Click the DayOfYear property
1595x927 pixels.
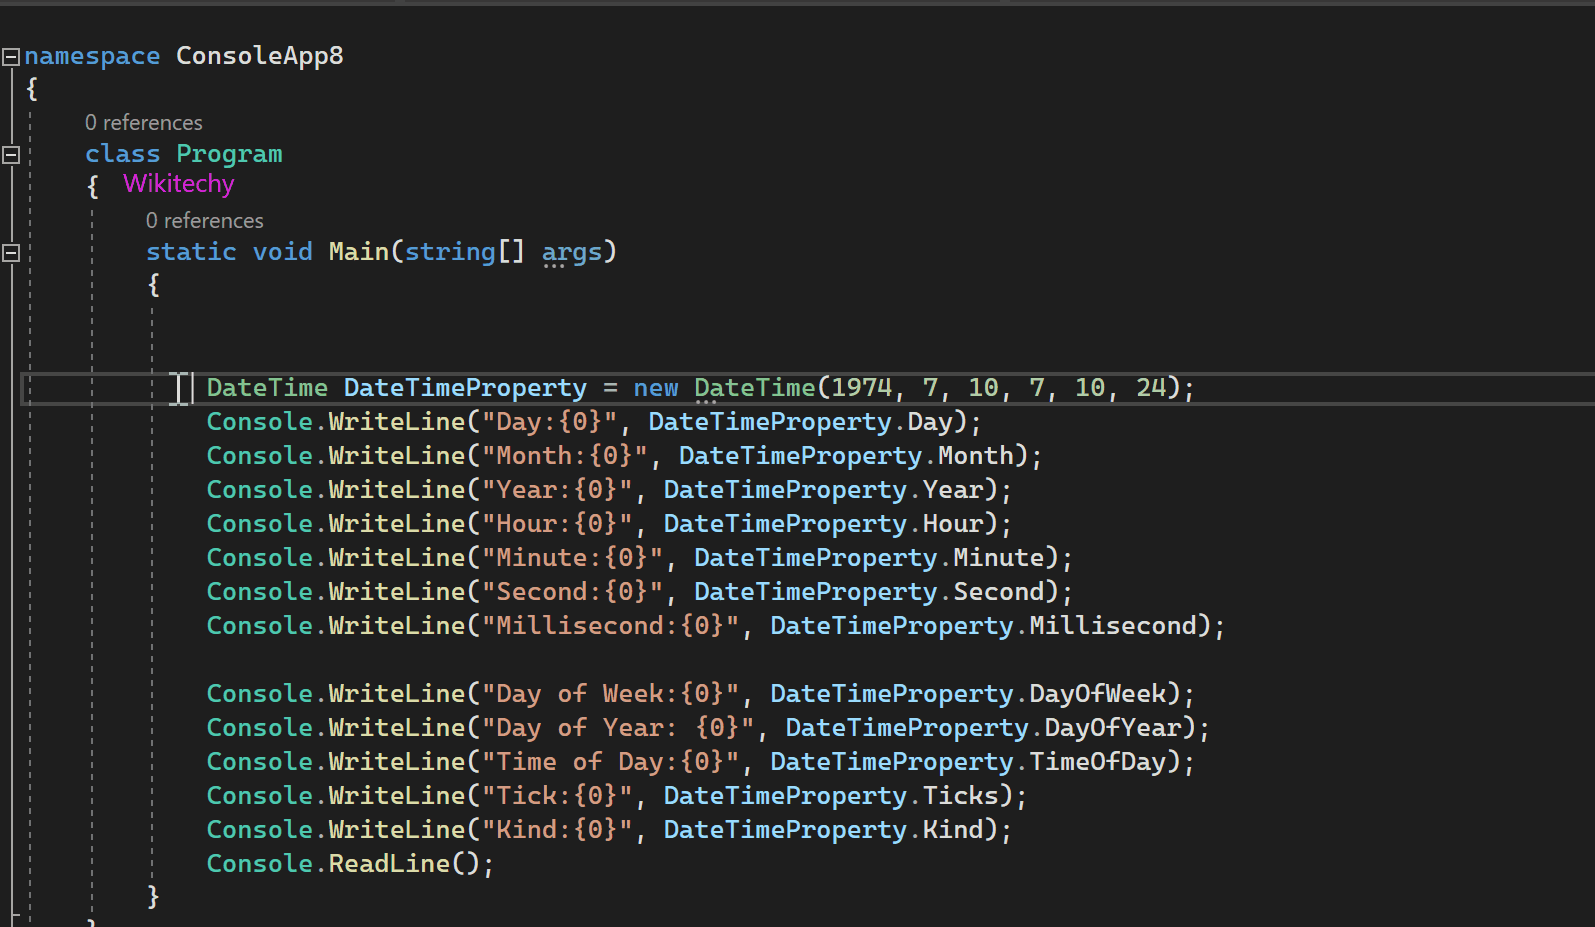tap(1112, 728)
